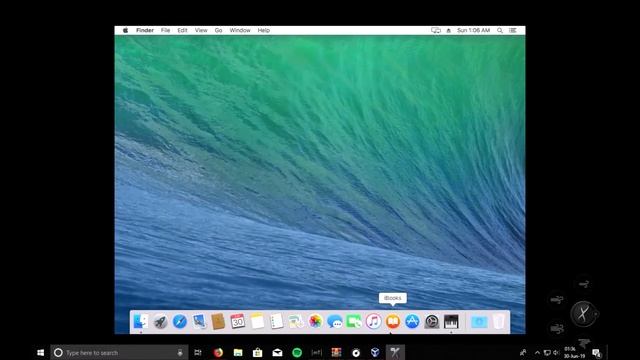Launch Firefox from Windows taskbar
640x360 pixels.
coord(218,353)
